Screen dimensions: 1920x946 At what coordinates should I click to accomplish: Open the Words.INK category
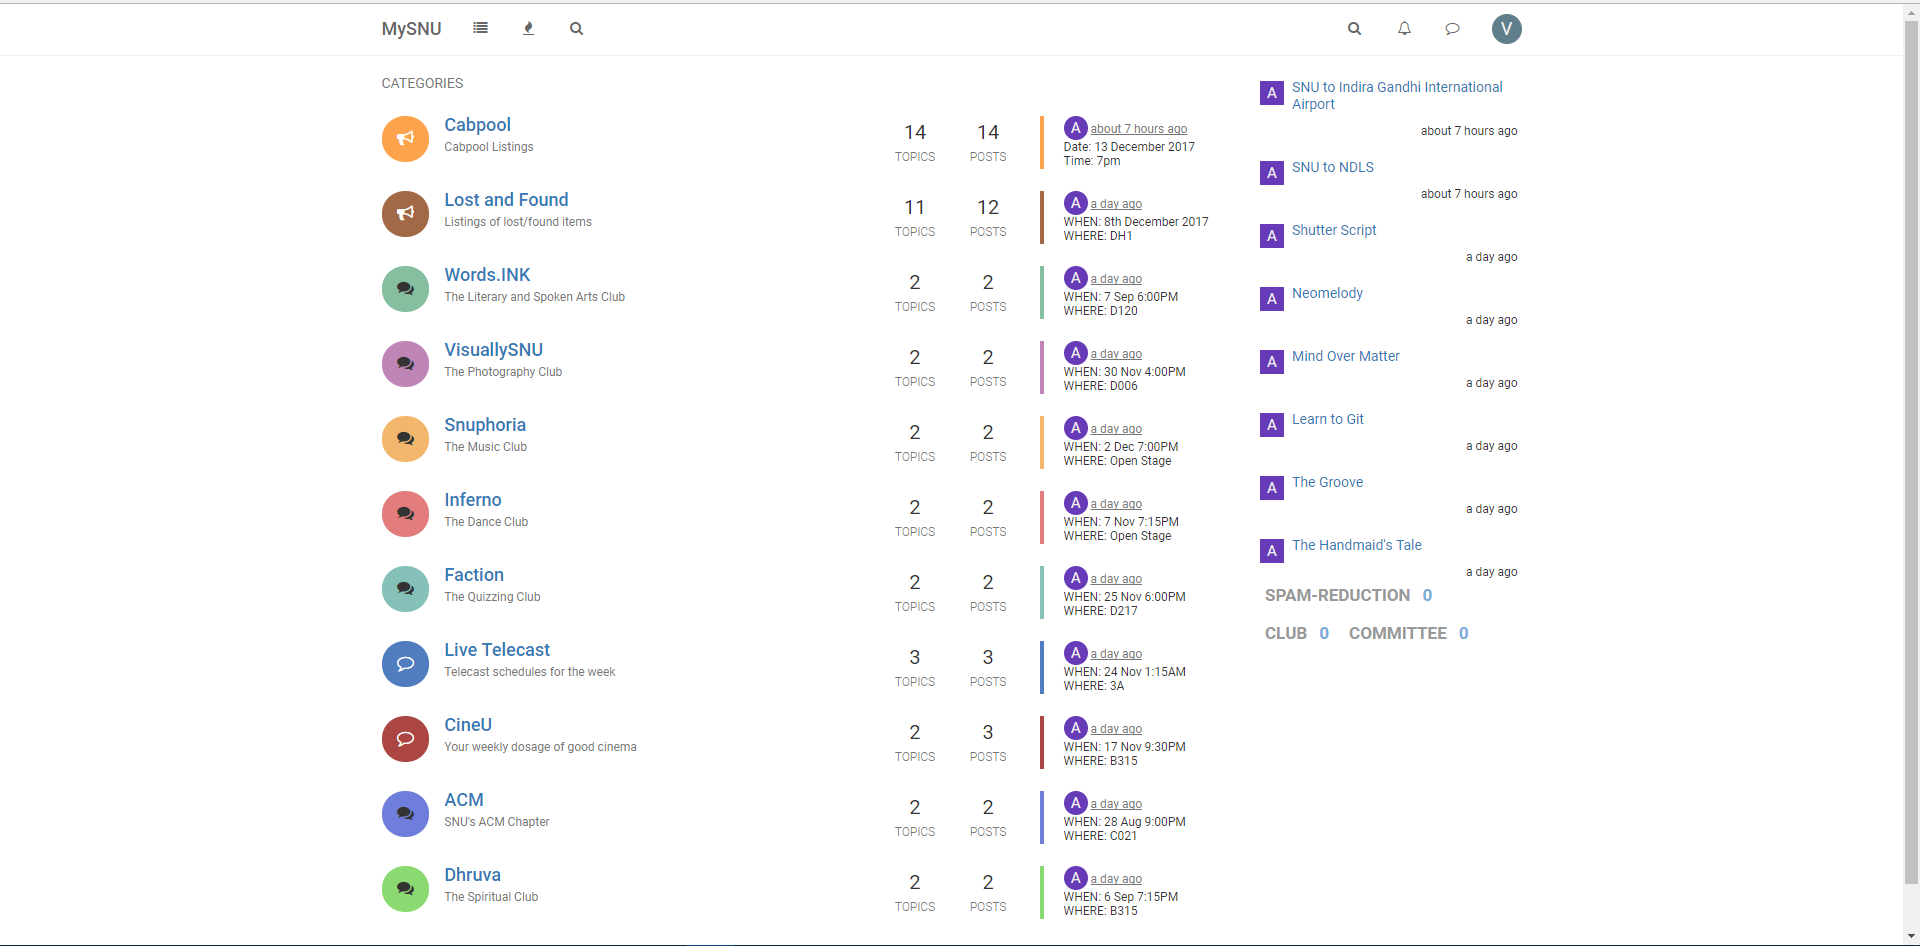click(487, 274)
